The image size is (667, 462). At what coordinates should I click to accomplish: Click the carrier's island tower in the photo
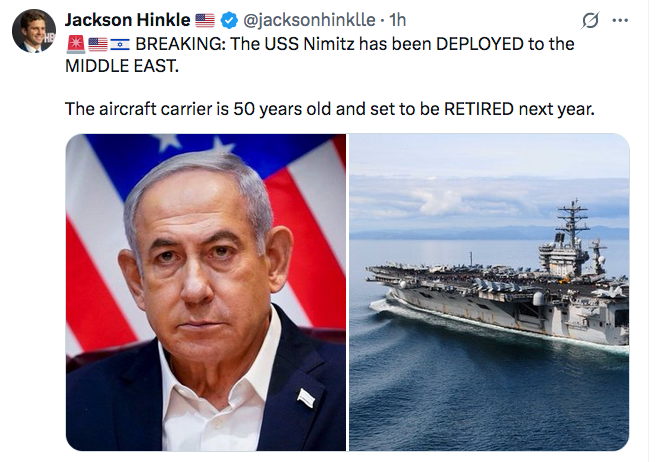point(573,240)
